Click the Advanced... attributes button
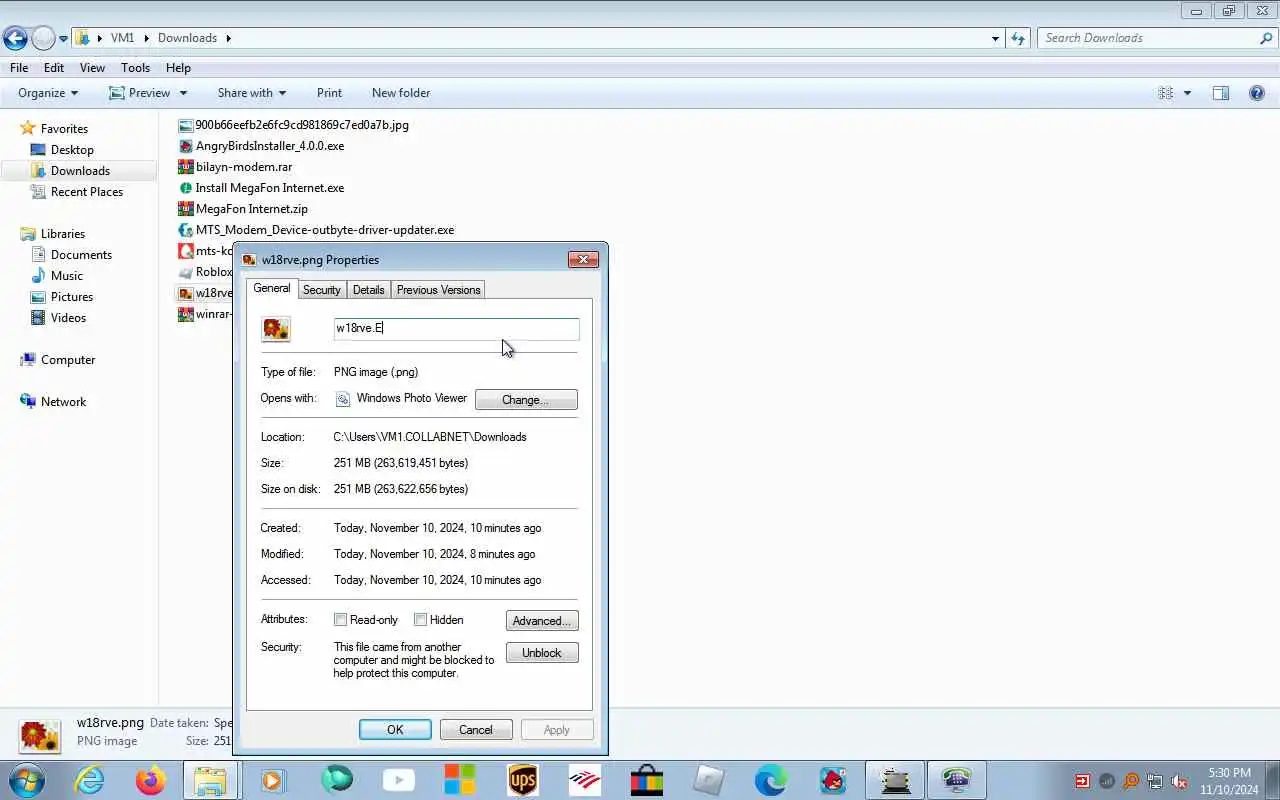 542,621
